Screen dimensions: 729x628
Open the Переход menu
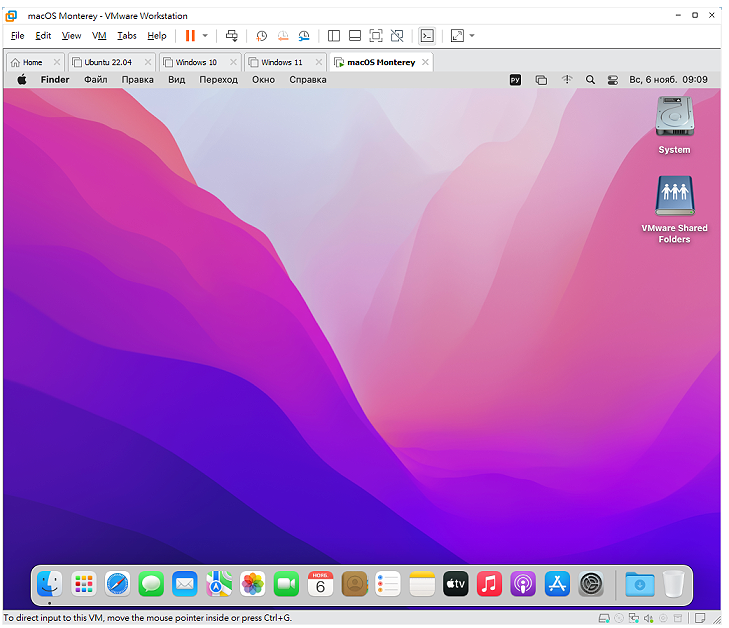coord(219,79)
